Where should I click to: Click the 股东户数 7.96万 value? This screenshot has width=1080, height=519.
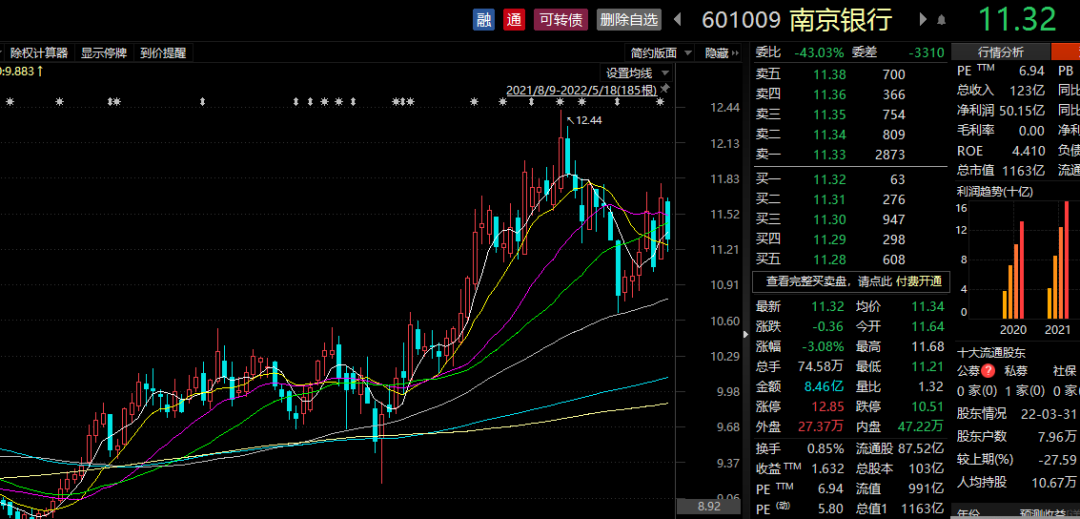[x=1059, y=436]
